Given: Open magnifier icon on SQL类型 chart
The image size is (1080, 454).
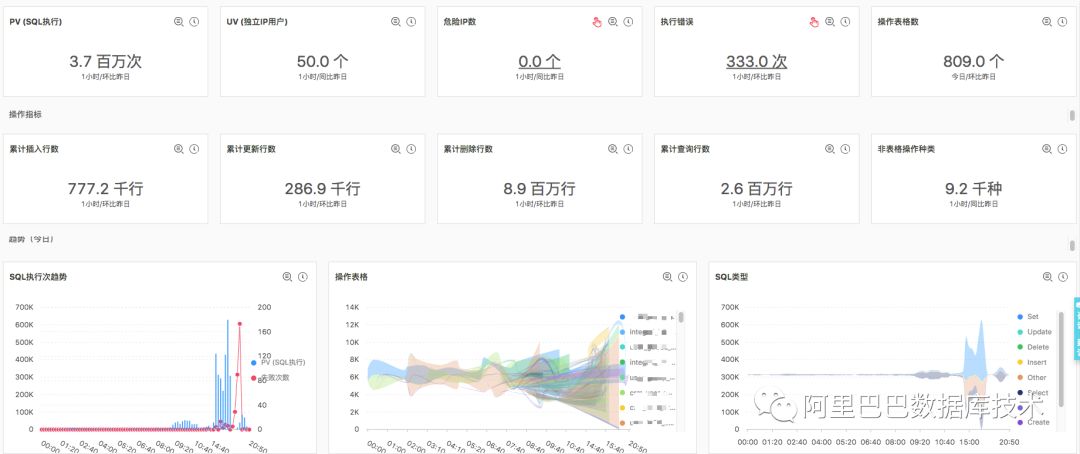Looking at the screenshot, I should click(1047, 277).
